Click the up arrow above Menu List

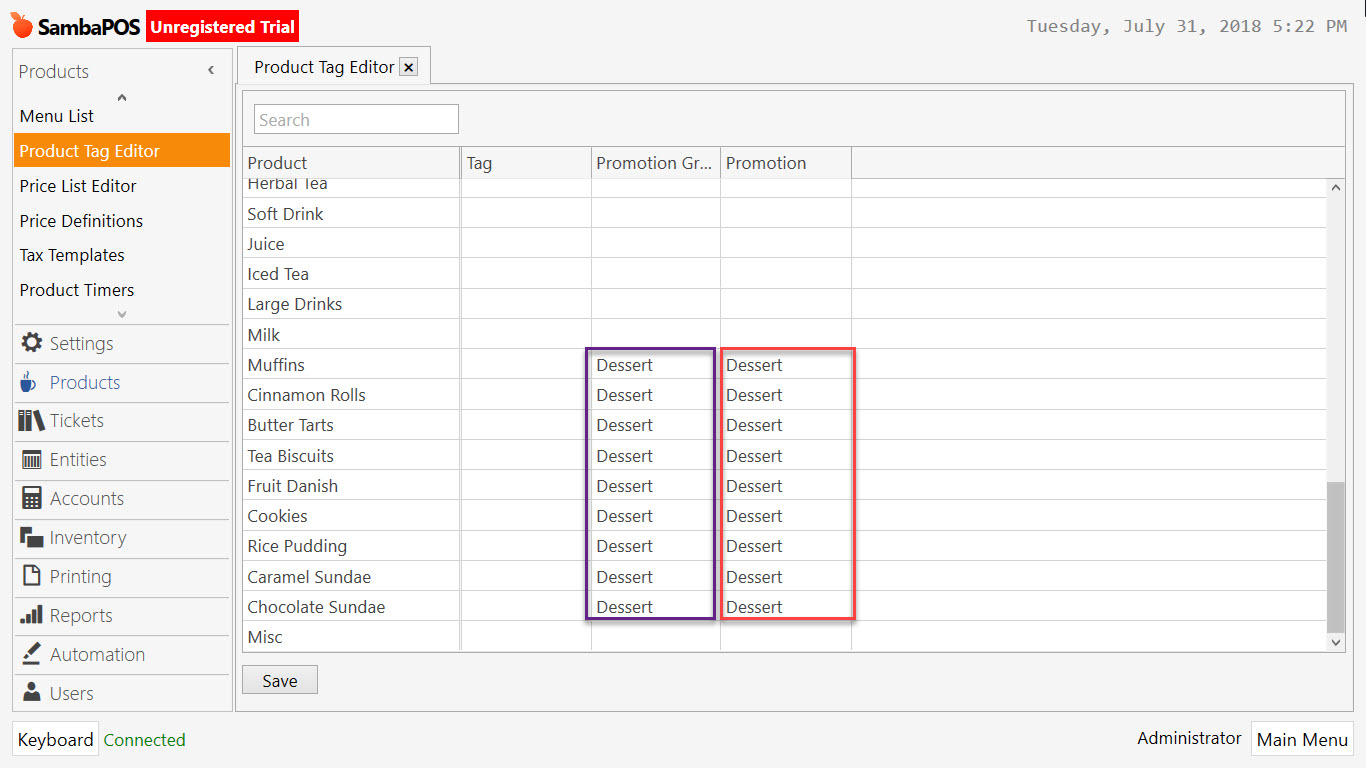[x=121, y=96]
